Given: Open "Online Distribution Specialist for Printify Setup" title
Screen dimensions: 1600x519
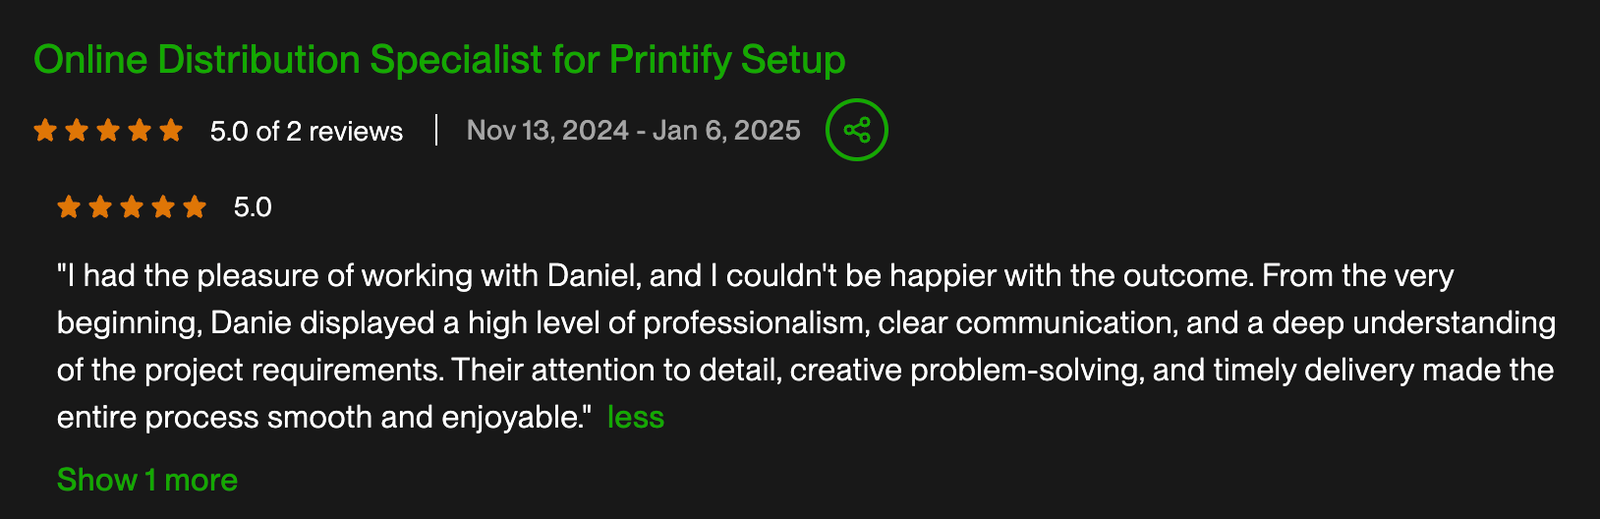Looking at the screenshot, I should [440, 60].
